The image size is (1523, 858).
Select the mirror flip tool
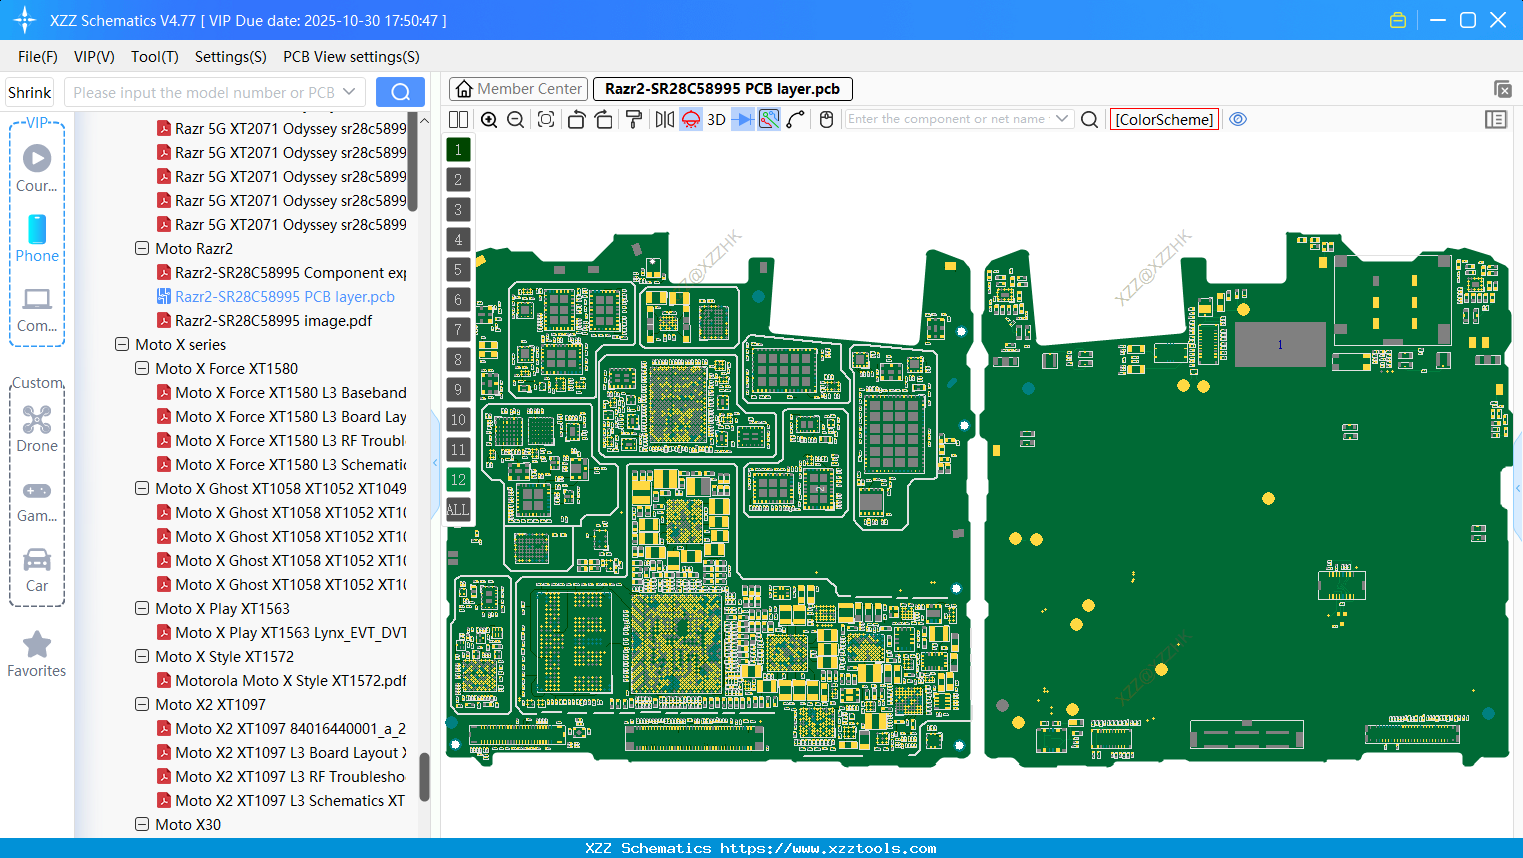[x=663, y=119]
